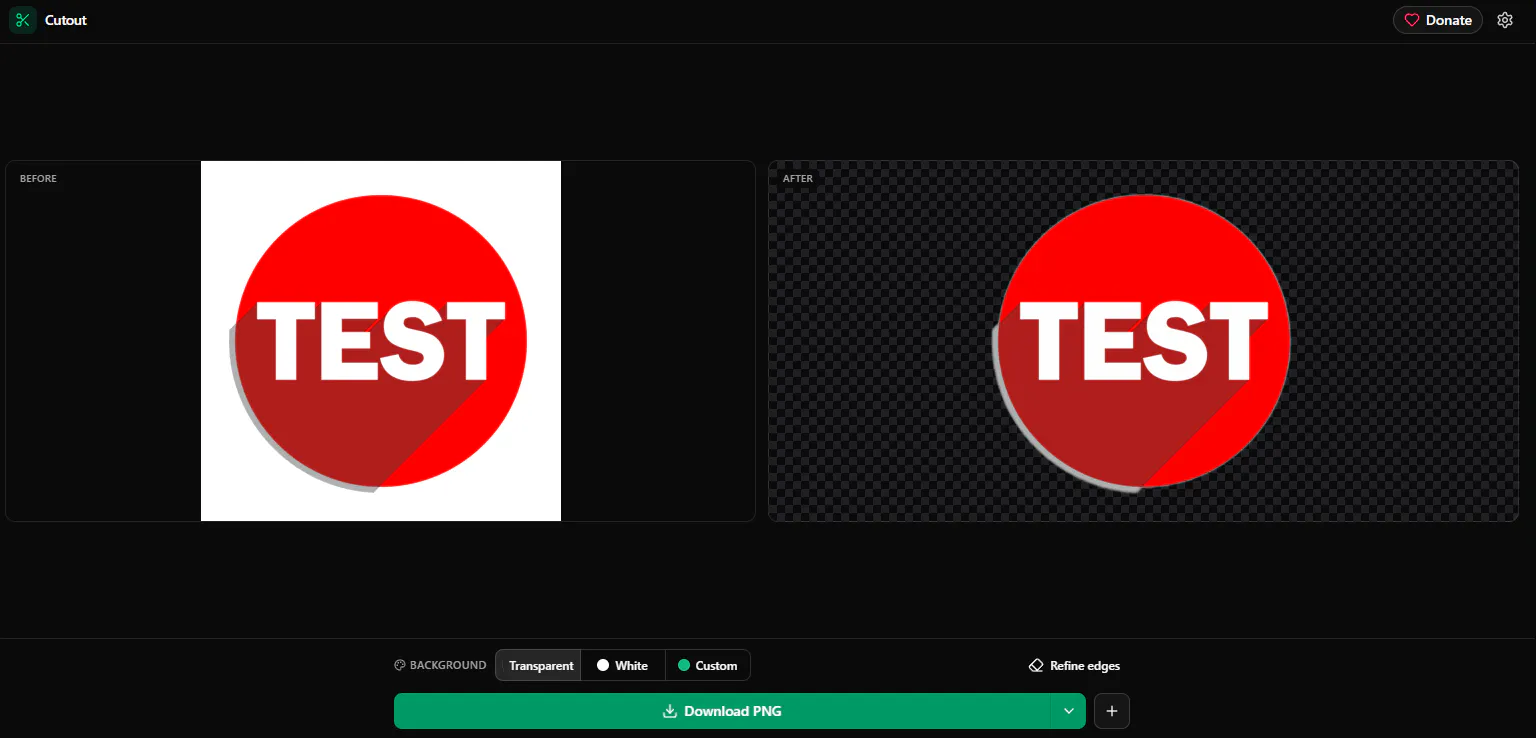This screenshot has height=738, width=1536.
Task: Open the Refine edges tool
Action: pyautogui.click(x=1074, y=665)
